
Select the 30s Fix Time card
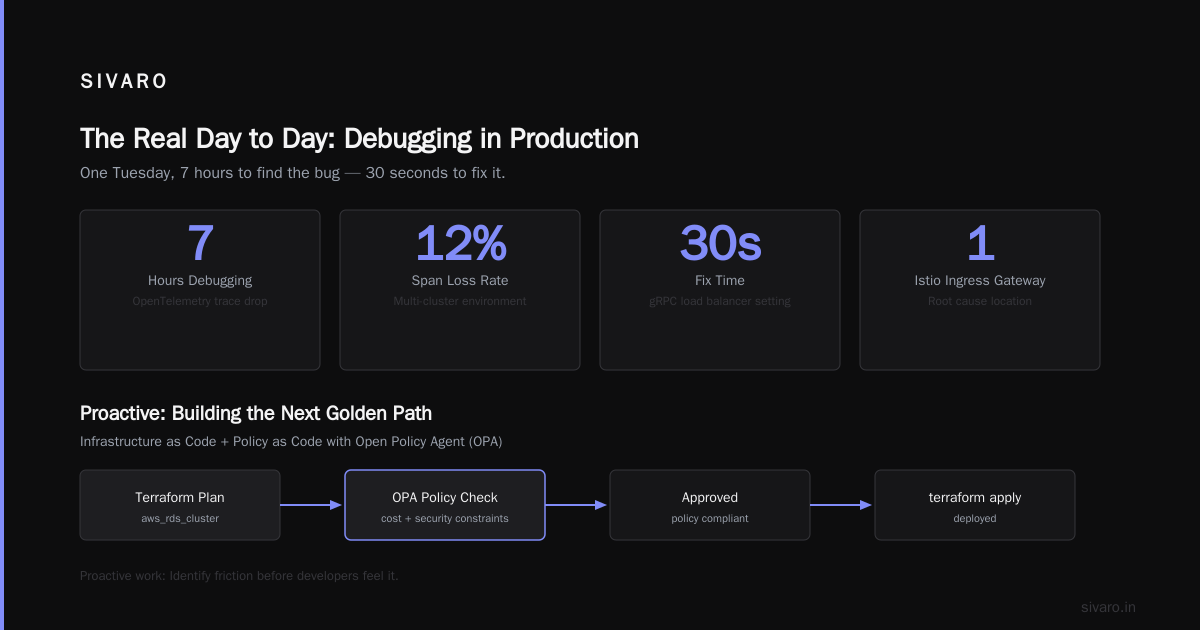[x=720, y=290]
